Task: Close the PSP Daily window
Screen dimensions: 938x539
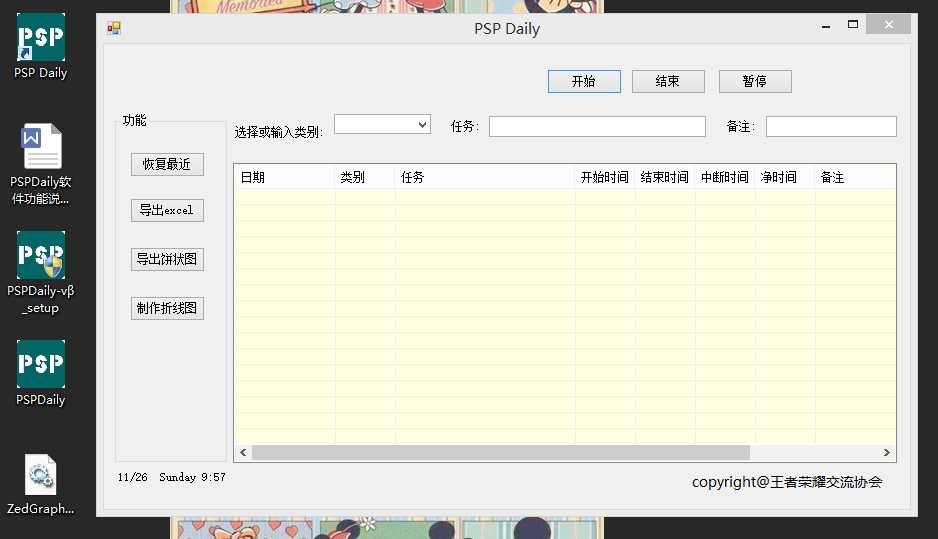Action: 888,25
